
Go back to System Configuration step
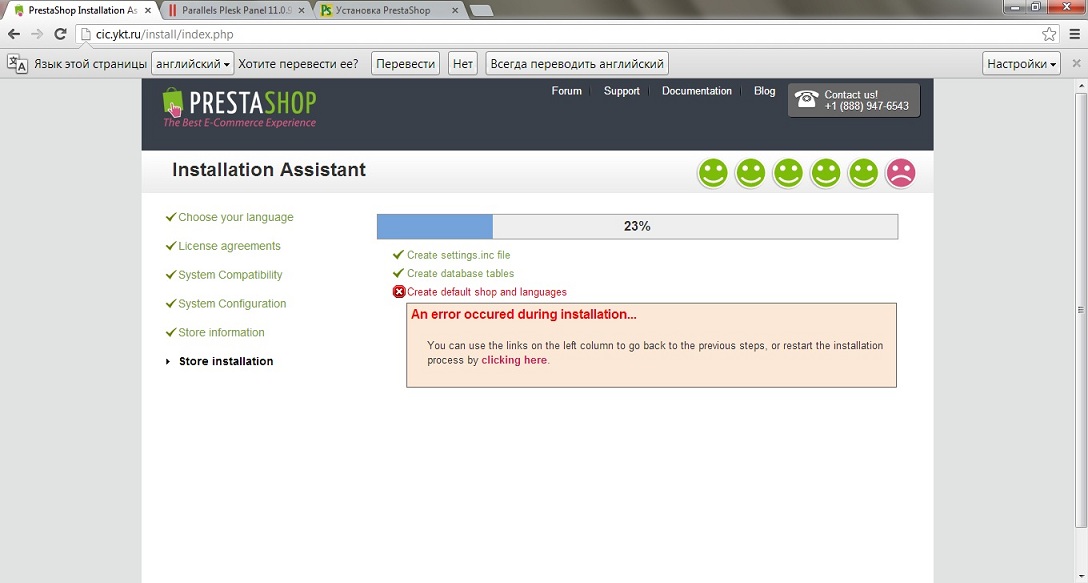tap(232, 303)
